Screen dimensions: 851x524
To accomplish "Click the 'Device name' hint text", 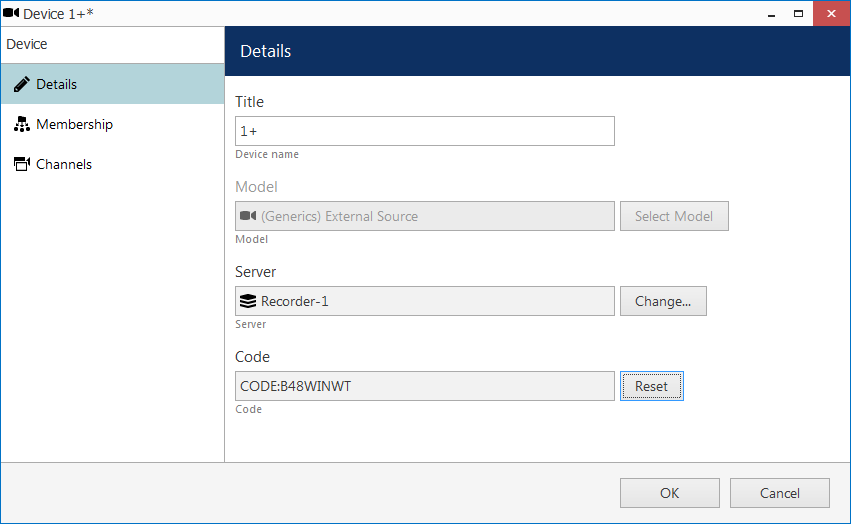I will coord(267,154).
